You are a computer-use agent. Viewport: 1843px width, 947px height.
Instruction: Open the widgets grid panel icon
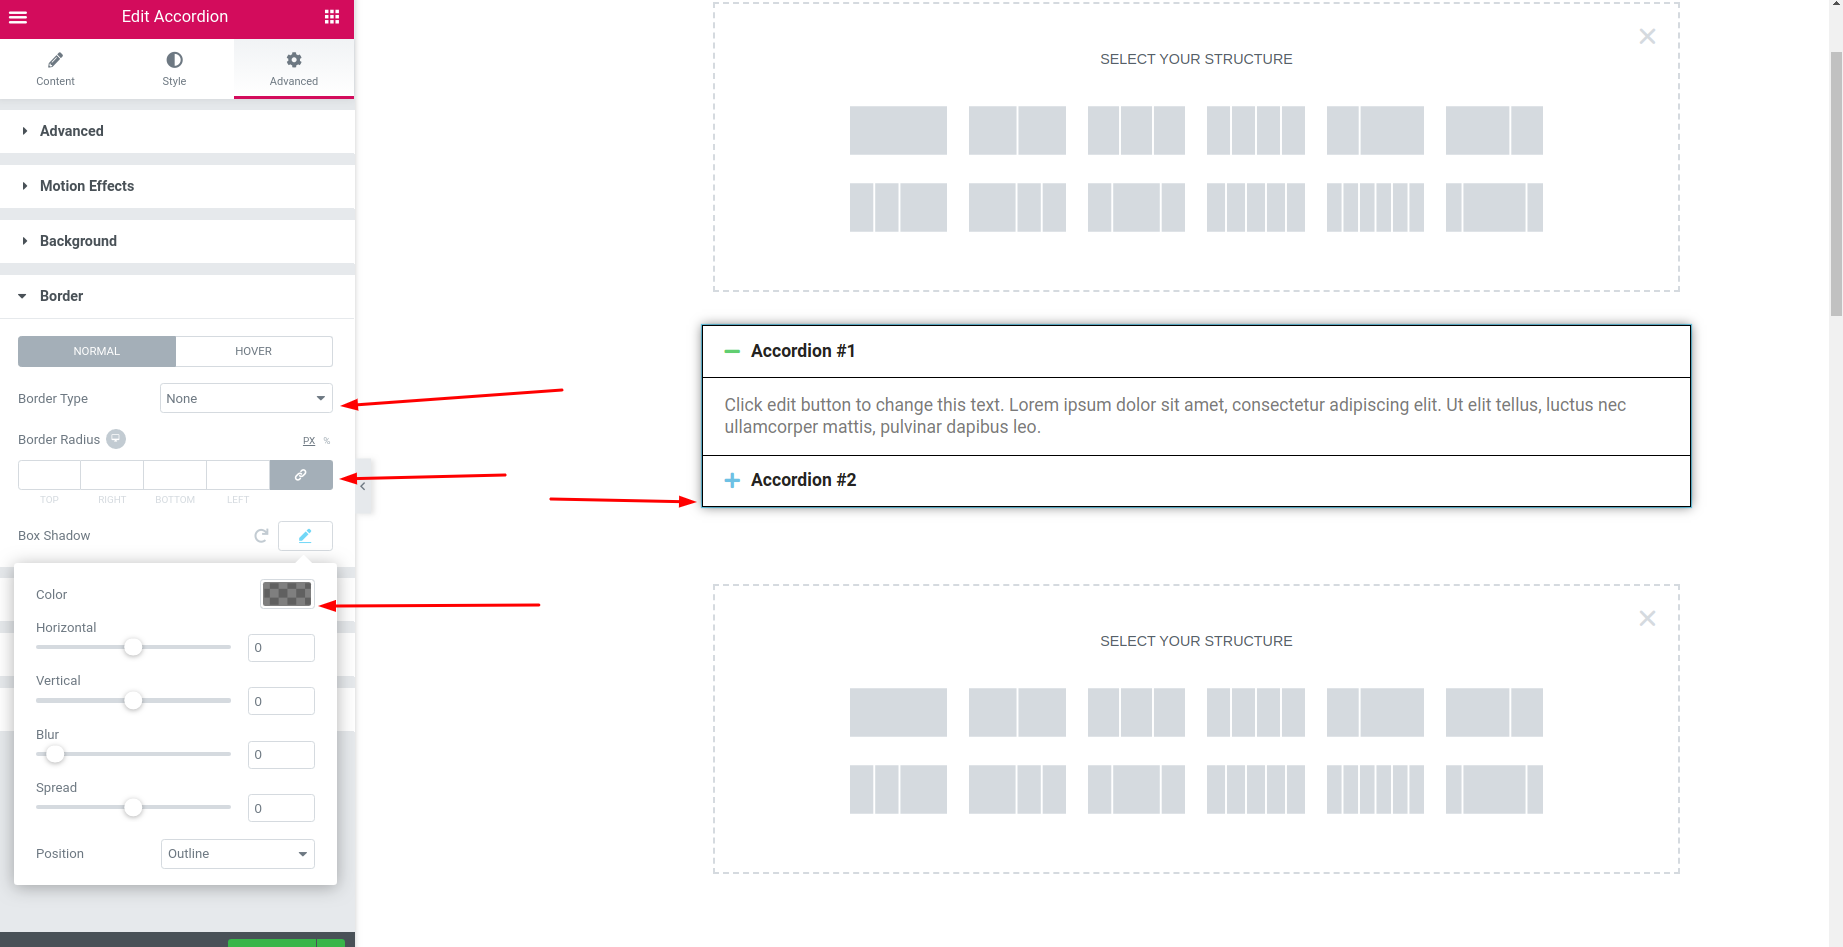pyautogui.click(x=332, y=17)
